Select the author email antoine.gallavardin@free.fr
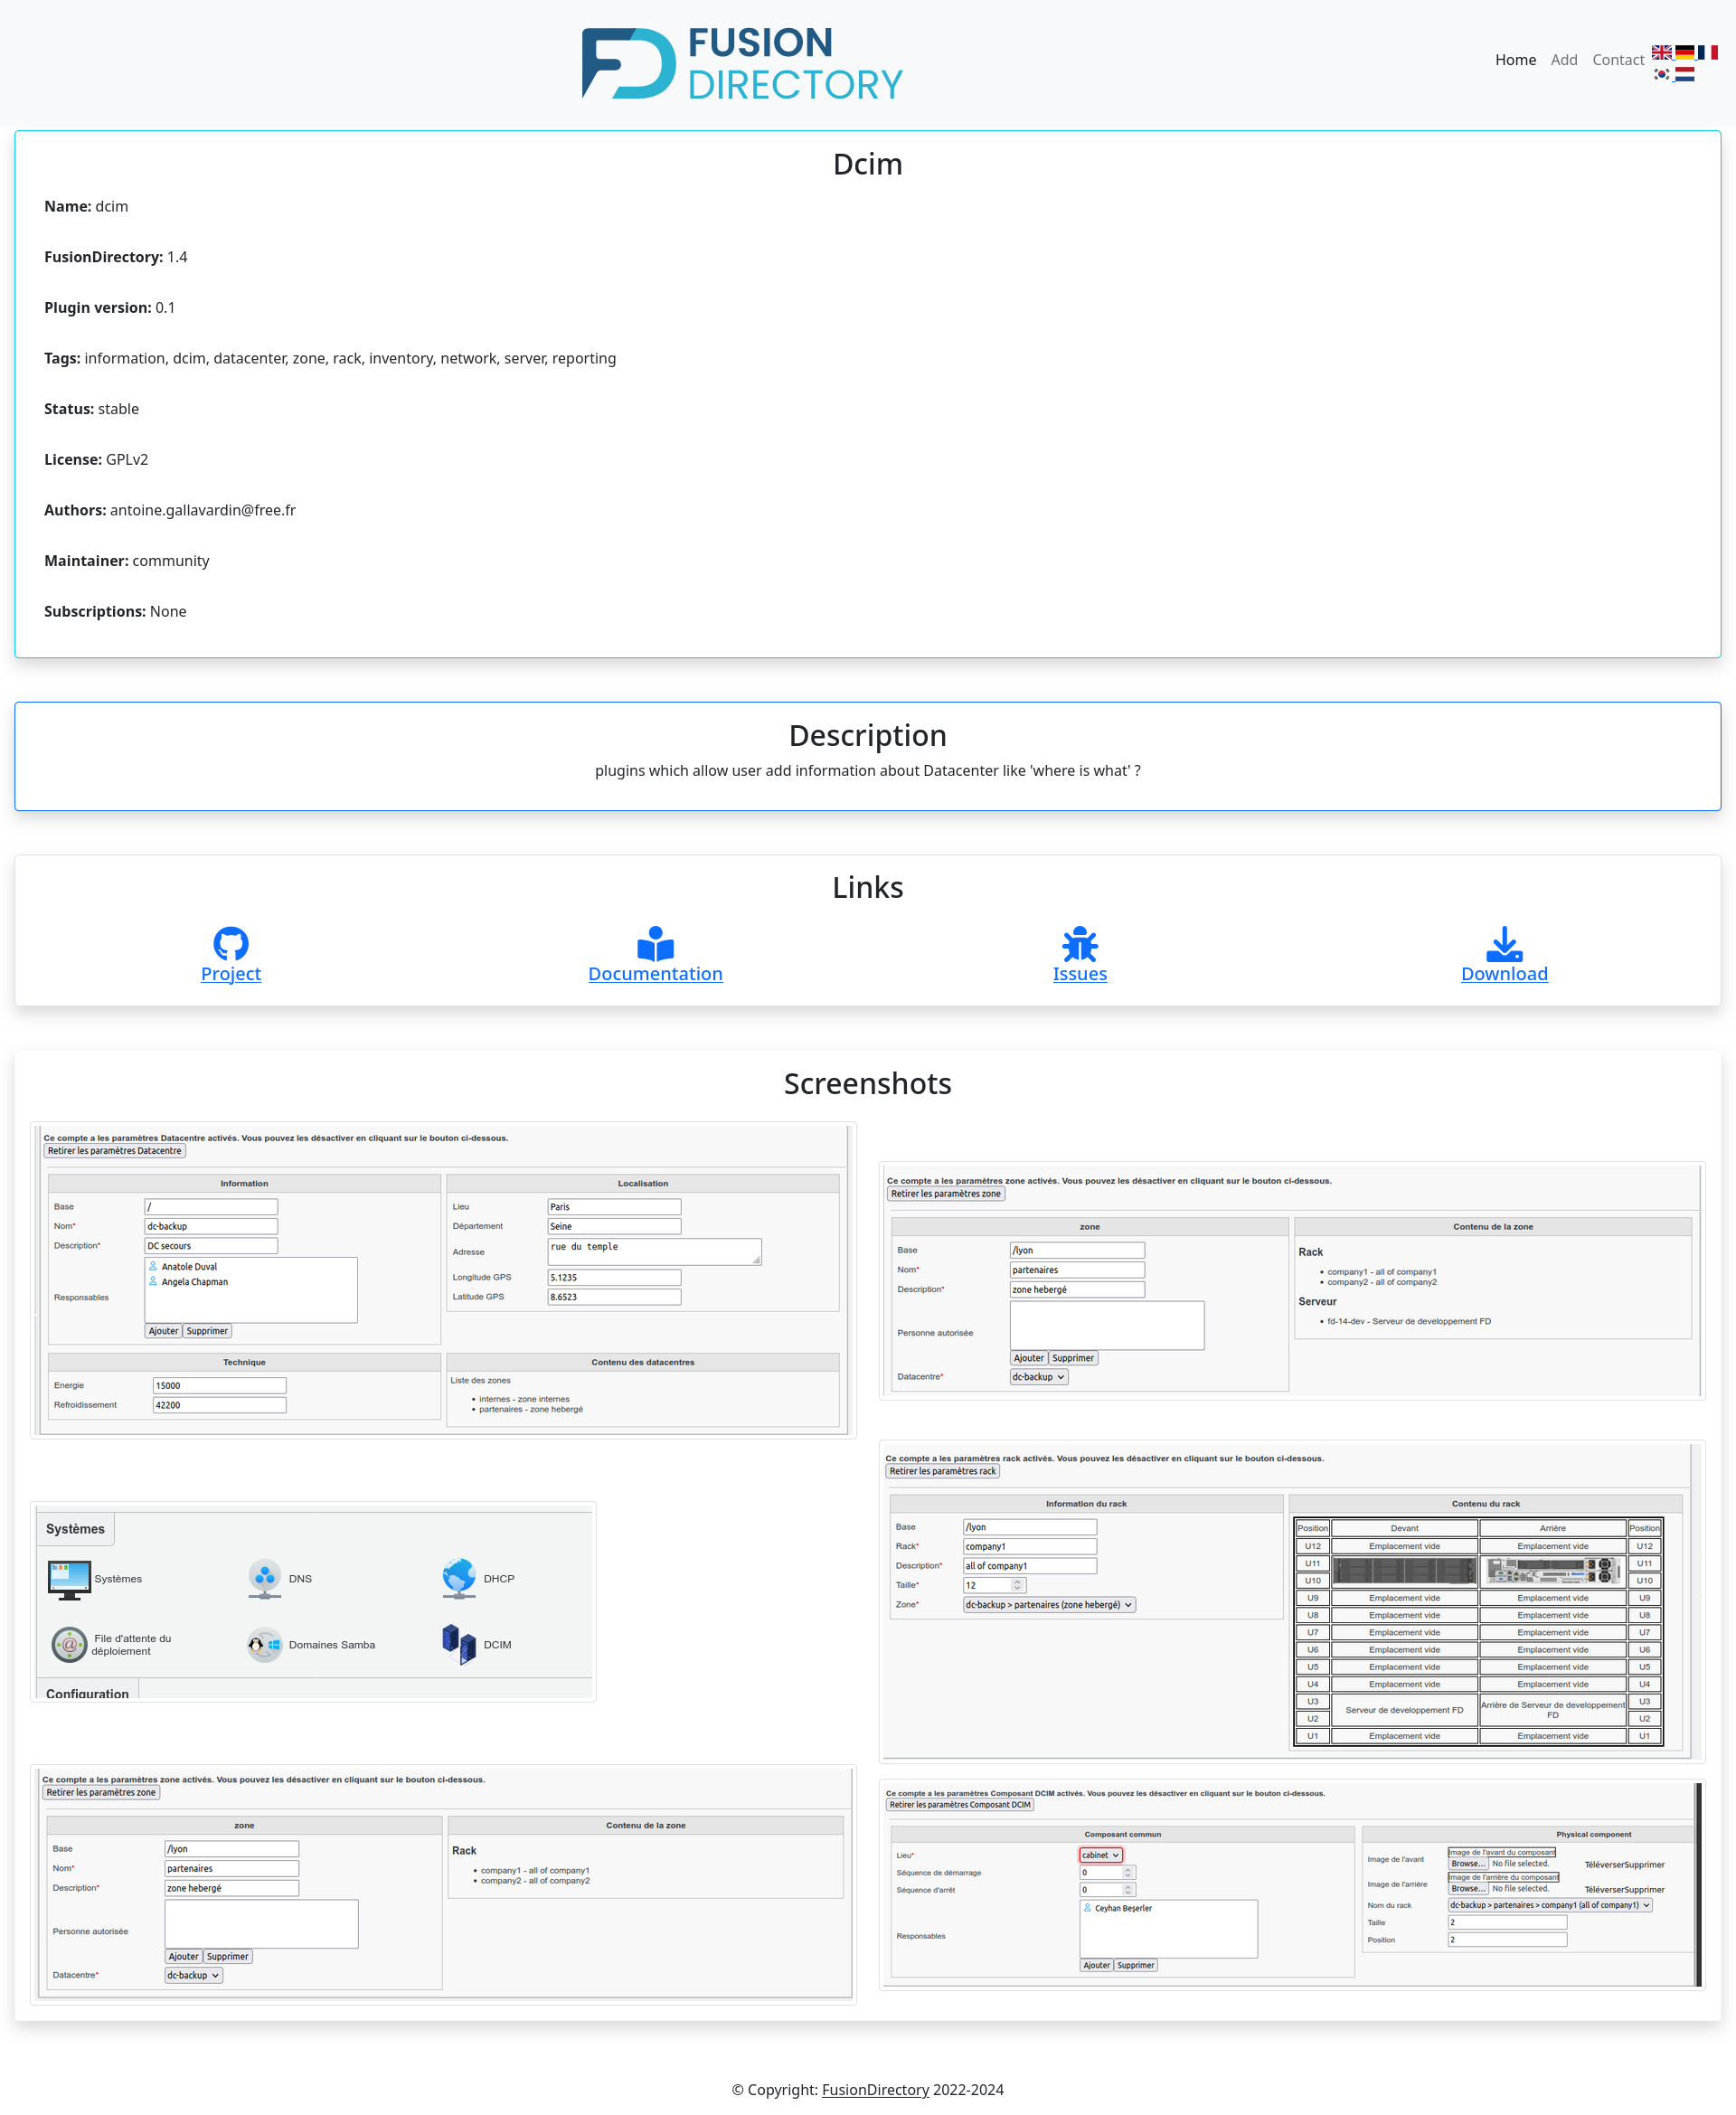Viewport: 1736px width, 2115px height. click(x=203, y=510)
